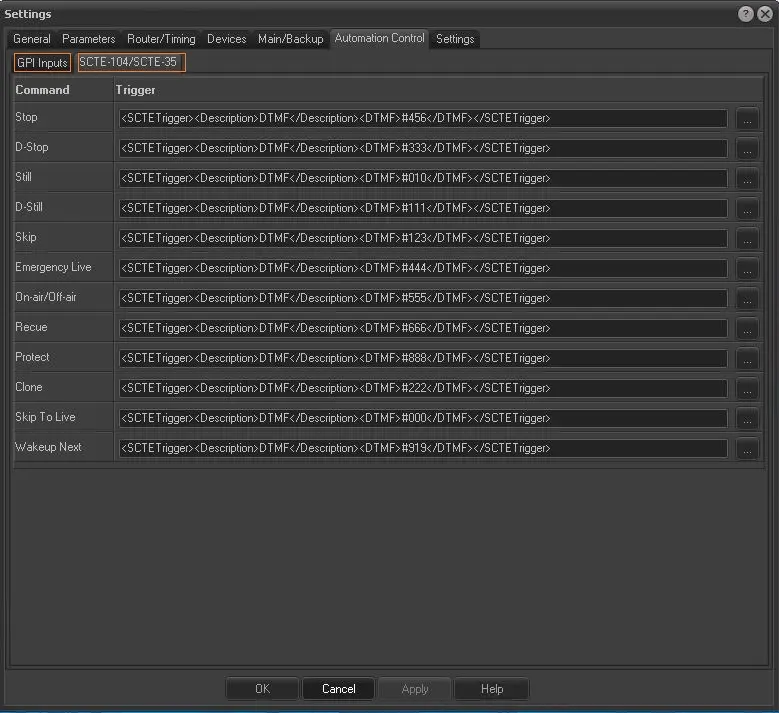The image size is (779, 713).
Task: Open Help from the bottom button row
Action: coord(491,689)
